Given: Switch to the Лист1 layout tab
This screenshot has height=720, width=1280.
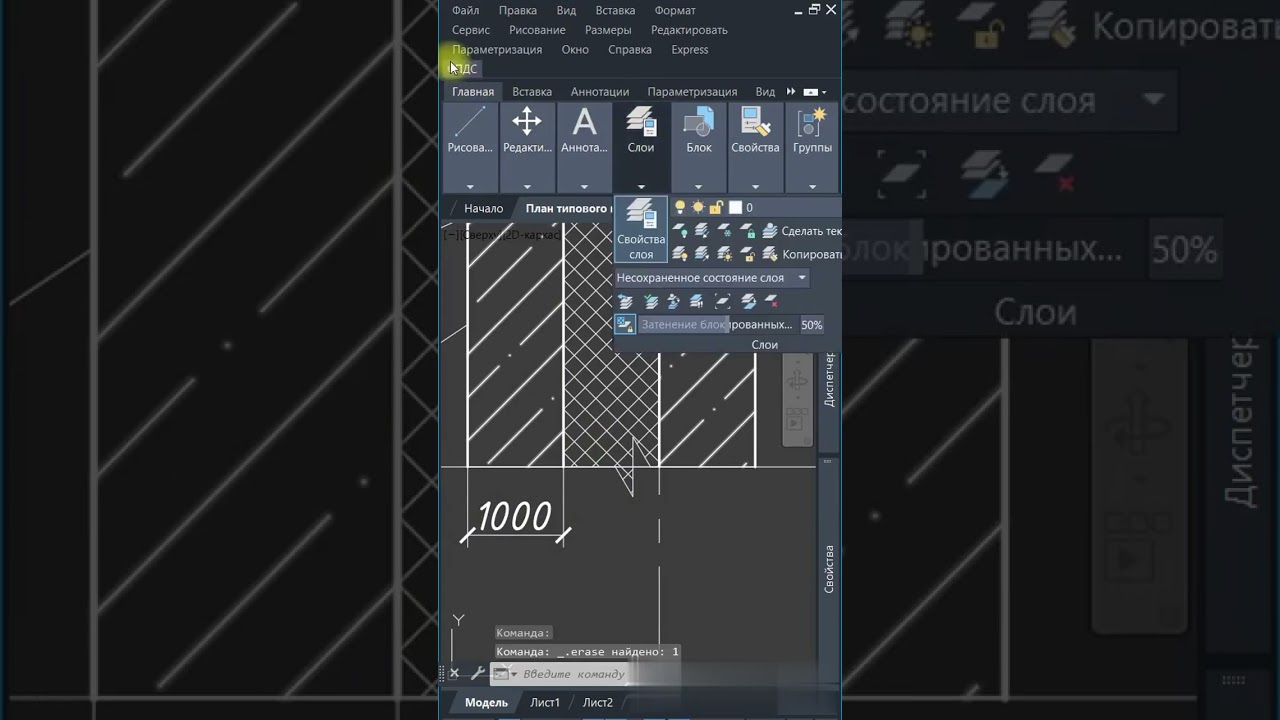Looking at the screenshot, I should [x=545, y=702].
